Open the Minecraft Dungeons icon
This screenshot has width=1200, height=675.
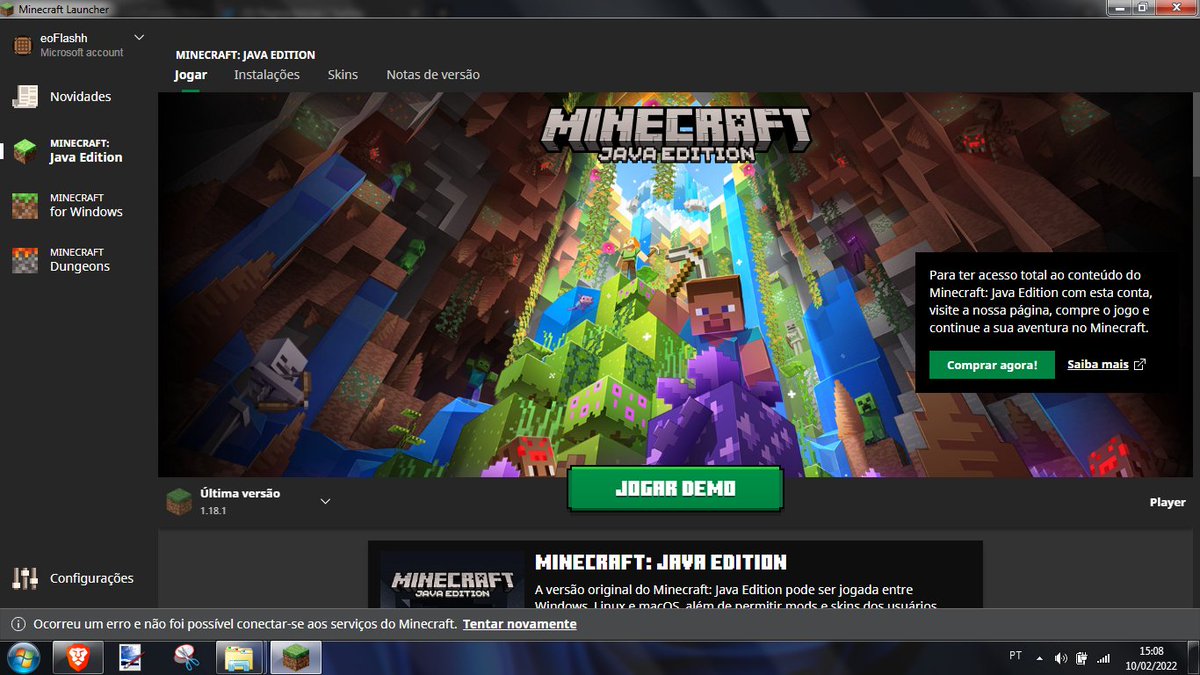[25, 260]
